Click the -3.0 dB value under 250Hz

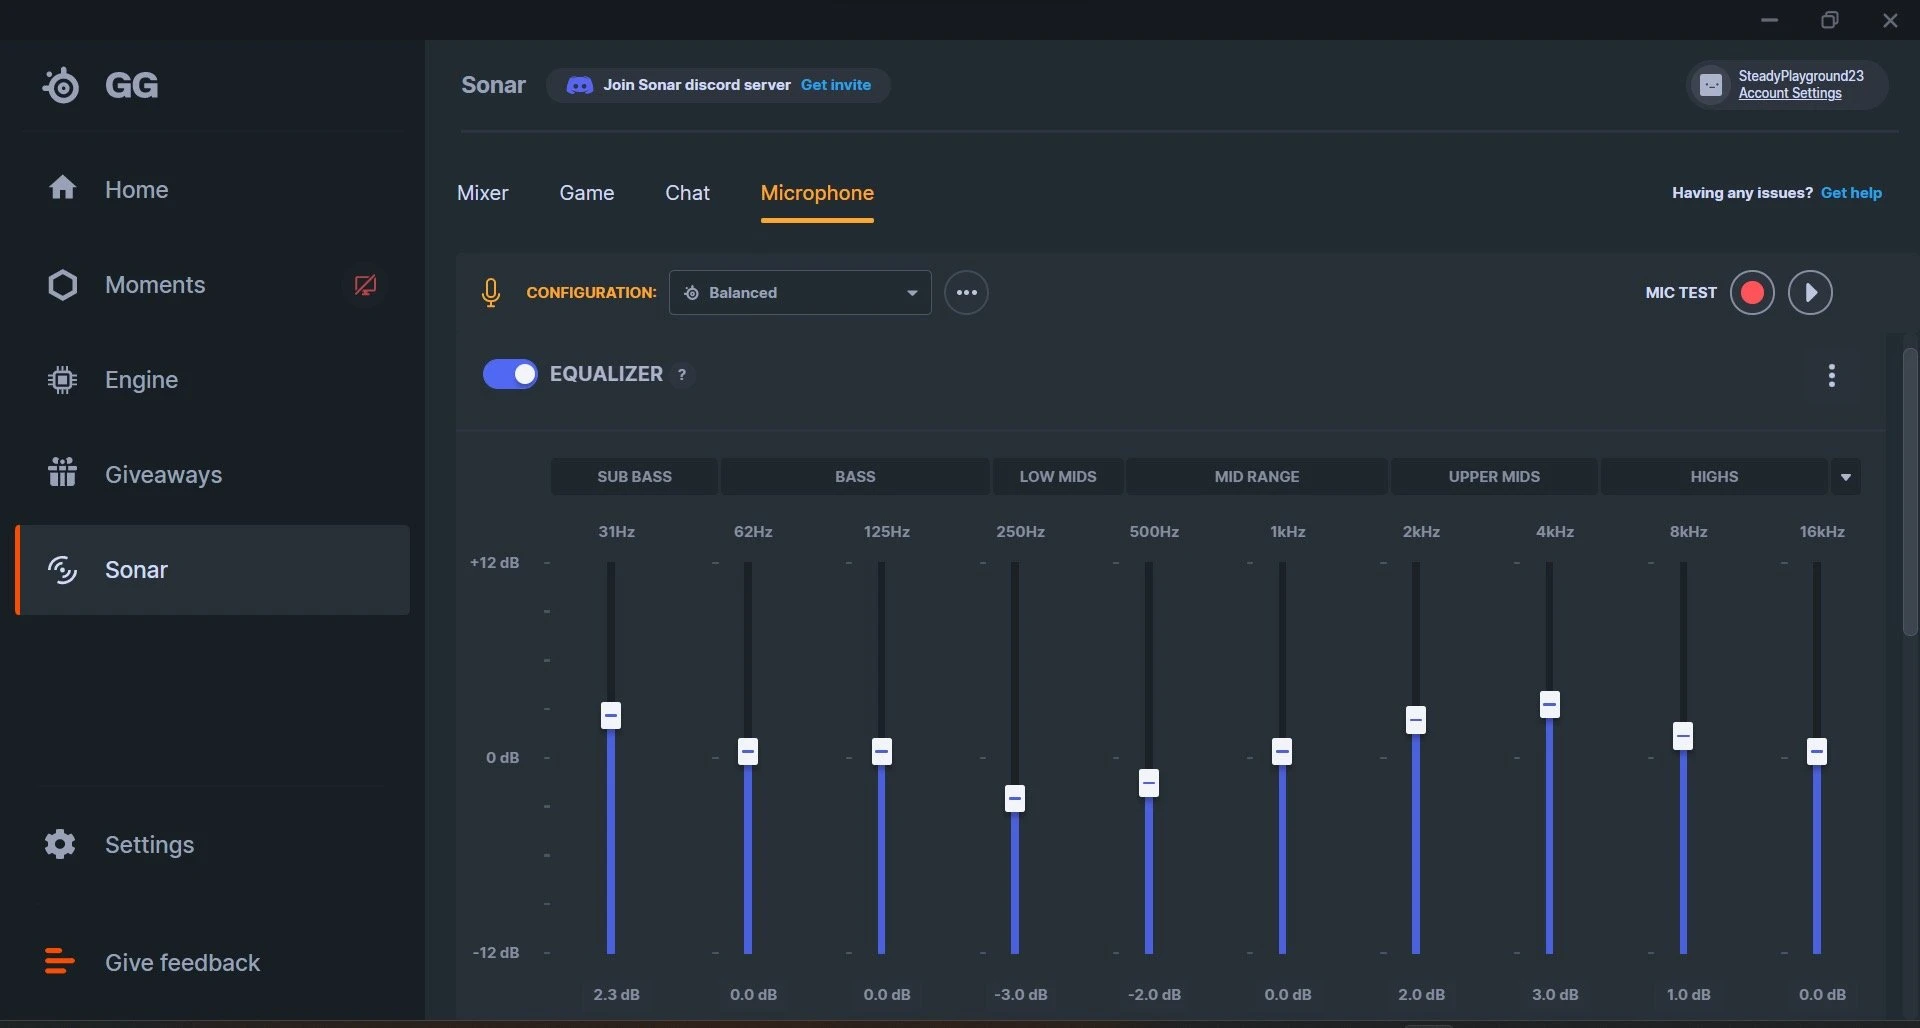tap(1021, 994)
